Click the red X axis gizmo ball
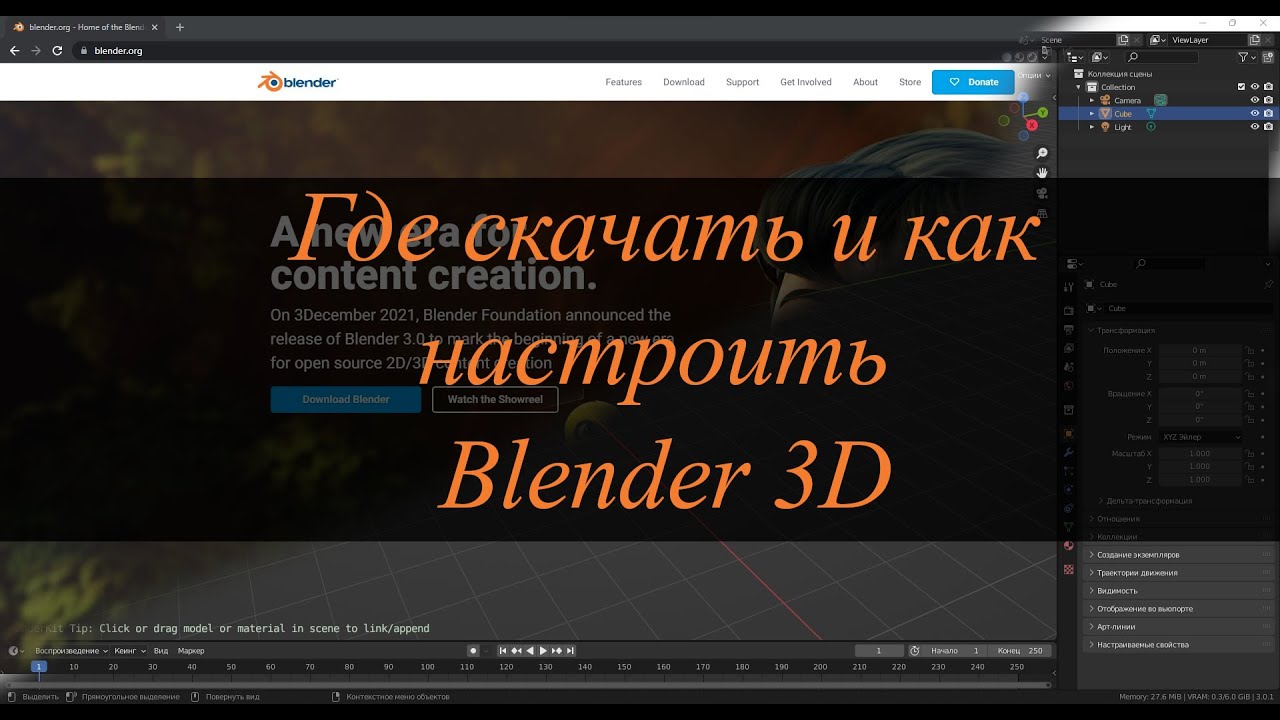The height and width of the screenshot is (720, 1280). coord(1032,125)
